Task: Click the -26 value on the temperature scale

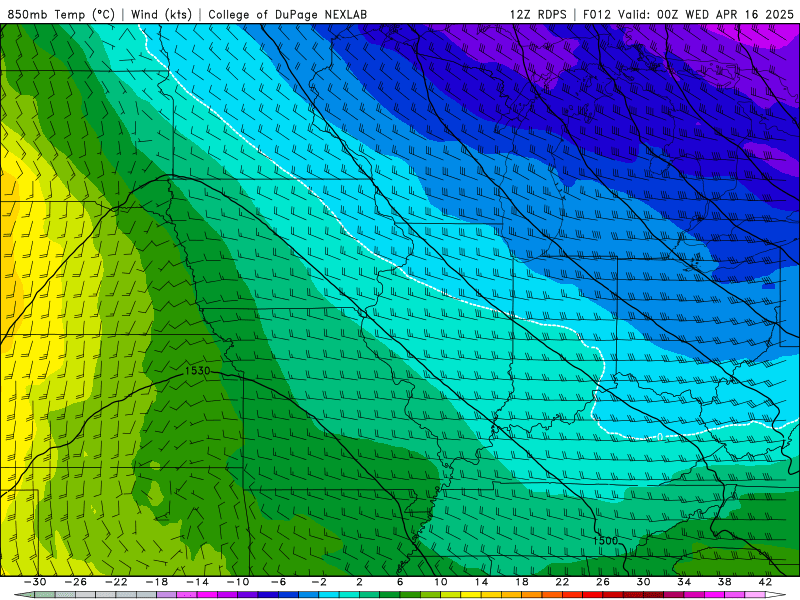Action: 76,582
